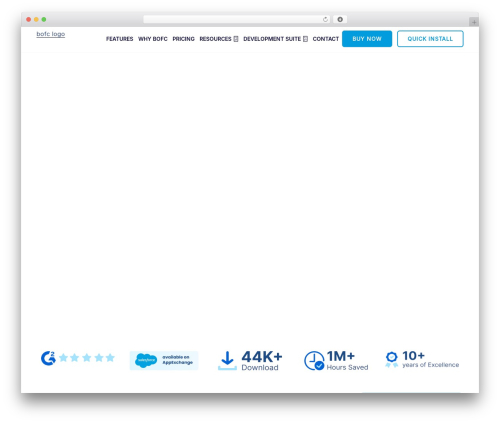Click the red close window button
500x423 pixels.
(x=29, y=19)
